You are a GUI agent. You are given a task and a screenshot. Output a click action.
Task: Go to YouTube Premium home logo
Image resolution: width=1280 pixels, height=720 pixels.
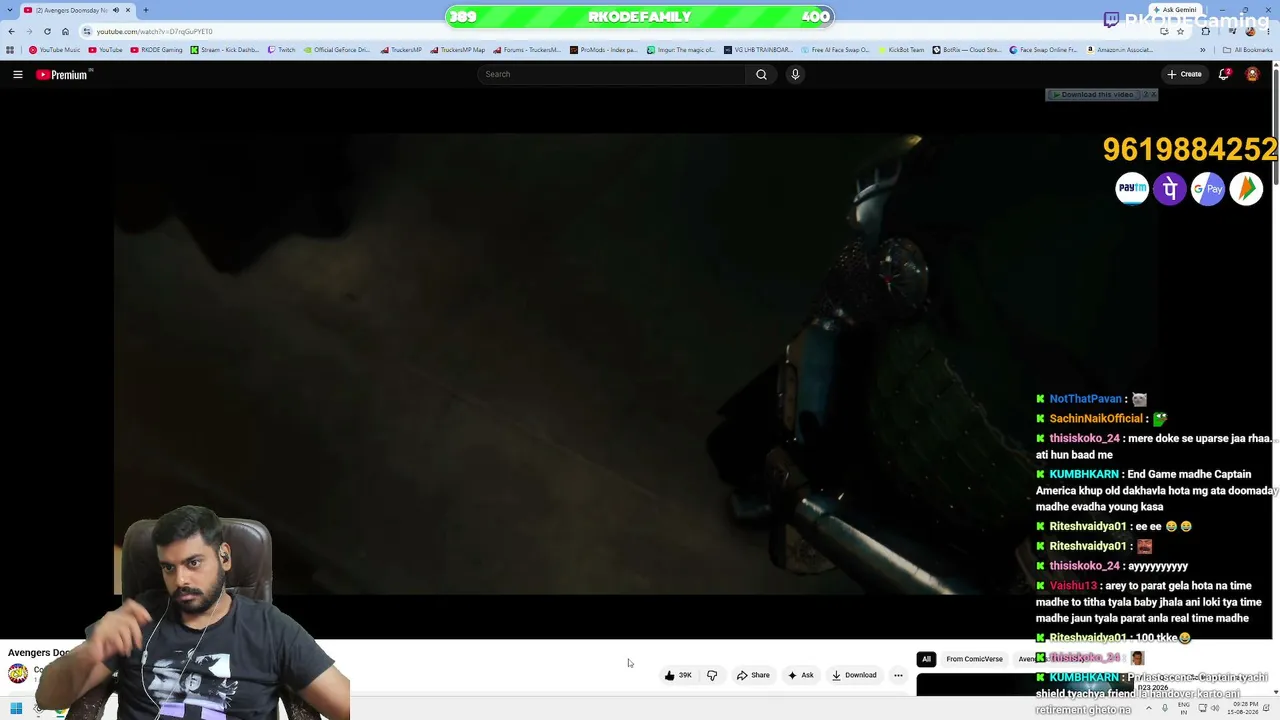pos(64,74)
